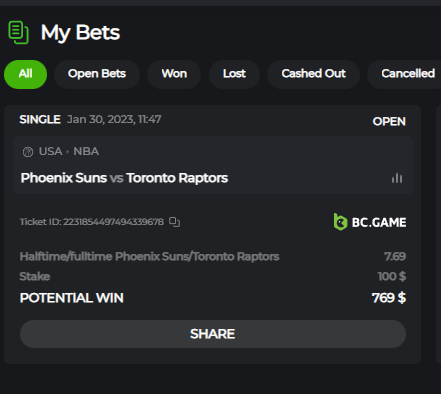Select the All filter tab
Screen dimensions: 441x394
pyautogui.click(x=25, y=74)
